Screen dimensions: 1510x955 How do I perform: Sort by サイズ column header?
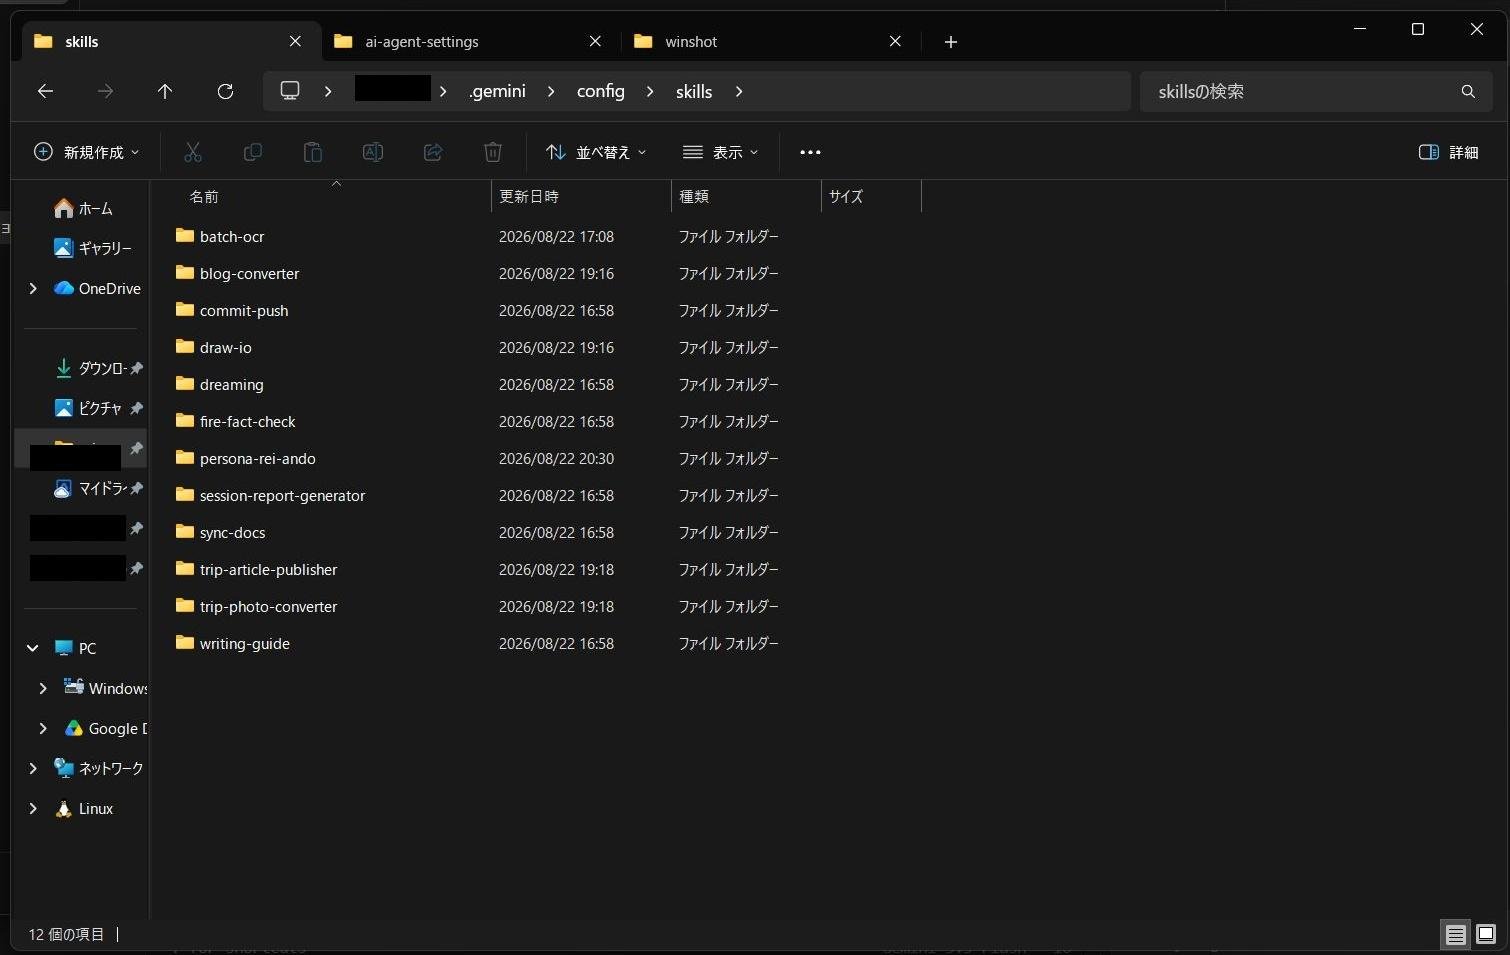(x=871, y=196)
